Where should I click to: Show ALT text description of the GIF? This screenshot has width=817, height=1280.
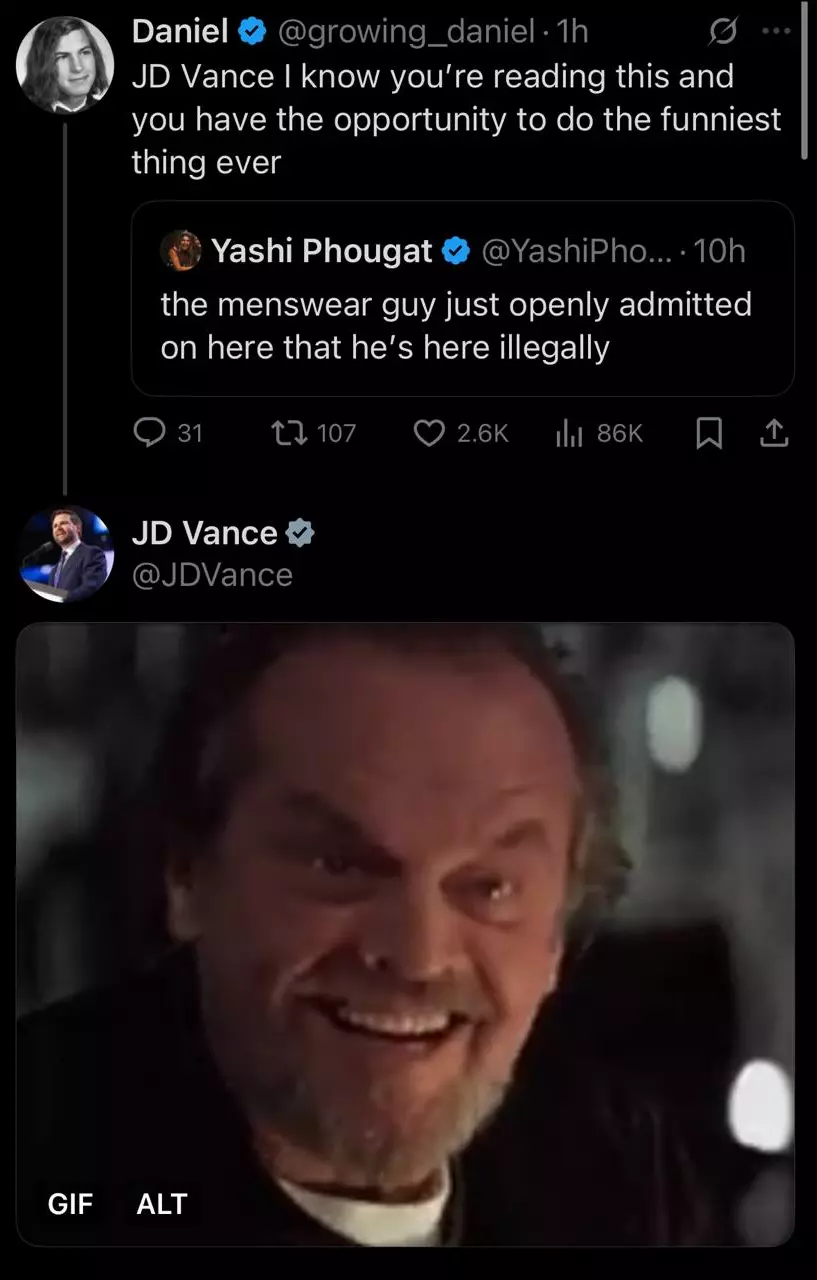point(162,1203)
